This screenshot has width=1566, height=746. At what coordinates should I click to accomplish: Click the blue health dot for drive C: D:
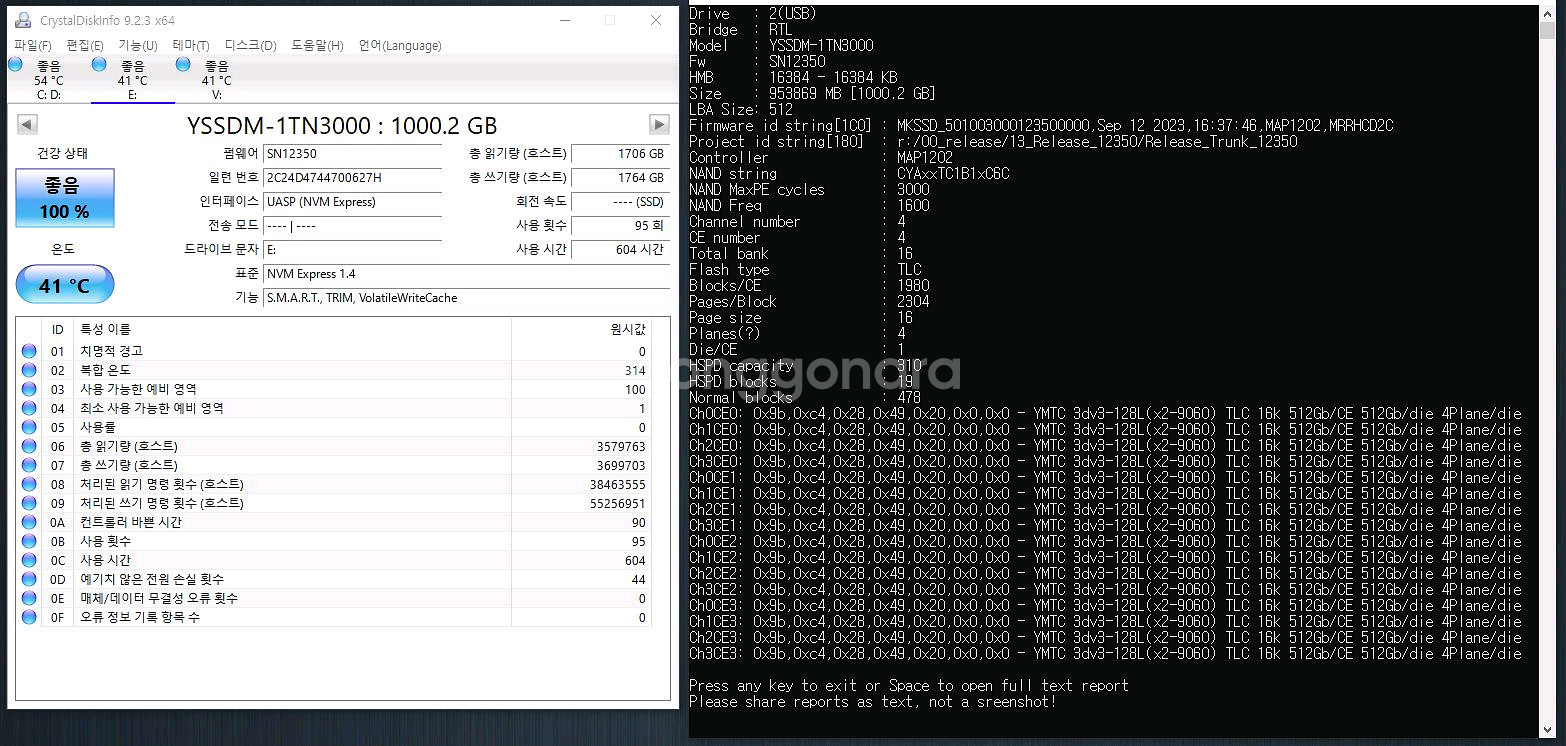click(15, 63)
